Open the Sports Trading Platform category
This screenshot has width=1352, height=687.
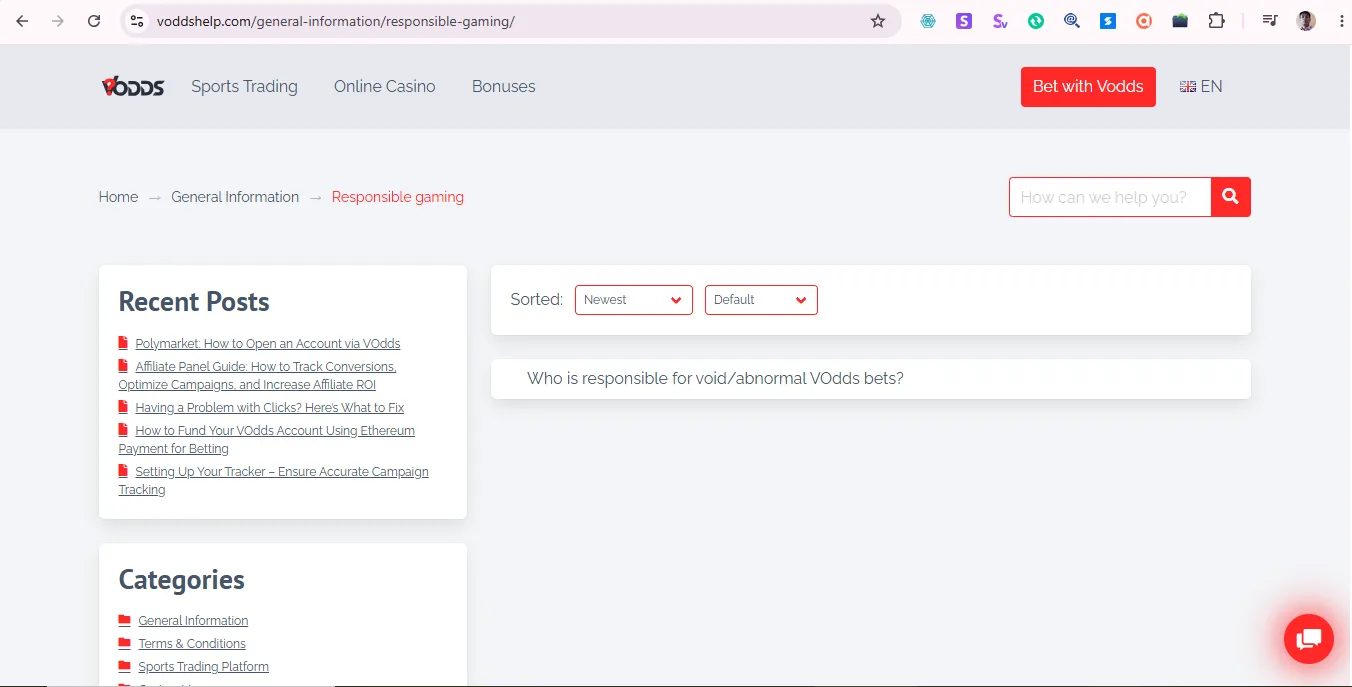coord(204,667)
